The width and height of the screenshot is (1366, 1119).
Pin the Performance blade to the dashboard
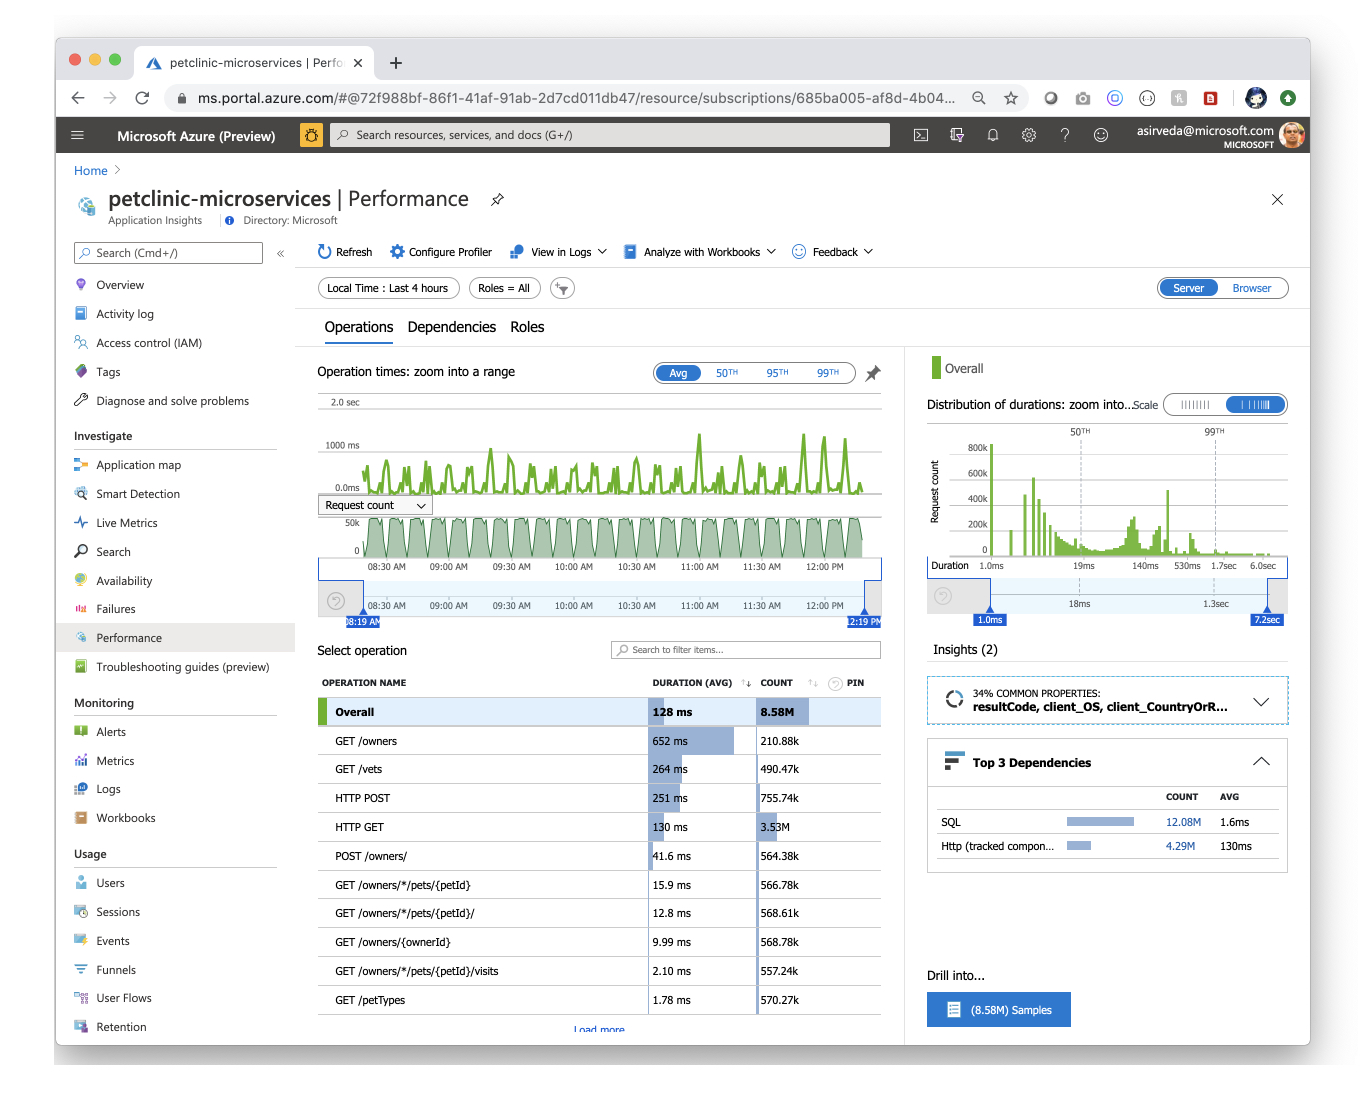click(x=497, y=200)
